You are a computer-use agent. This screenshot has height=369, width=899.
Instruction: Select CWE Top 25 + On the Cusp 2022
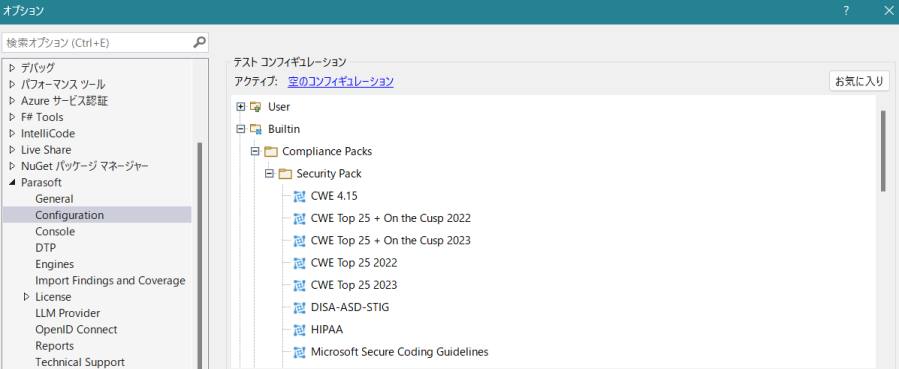390,218
